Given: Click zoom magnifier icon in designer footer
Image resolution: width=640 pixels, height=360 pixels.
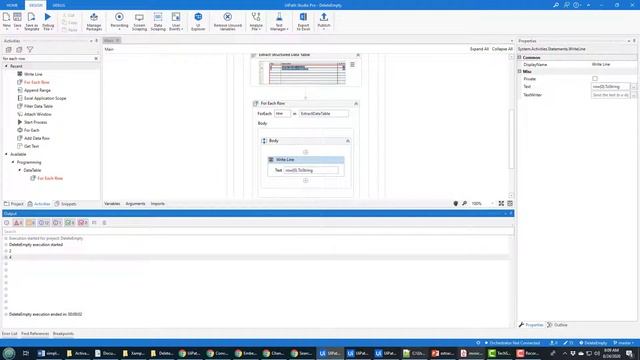Looking at the screenshot, I should [464, 203].
